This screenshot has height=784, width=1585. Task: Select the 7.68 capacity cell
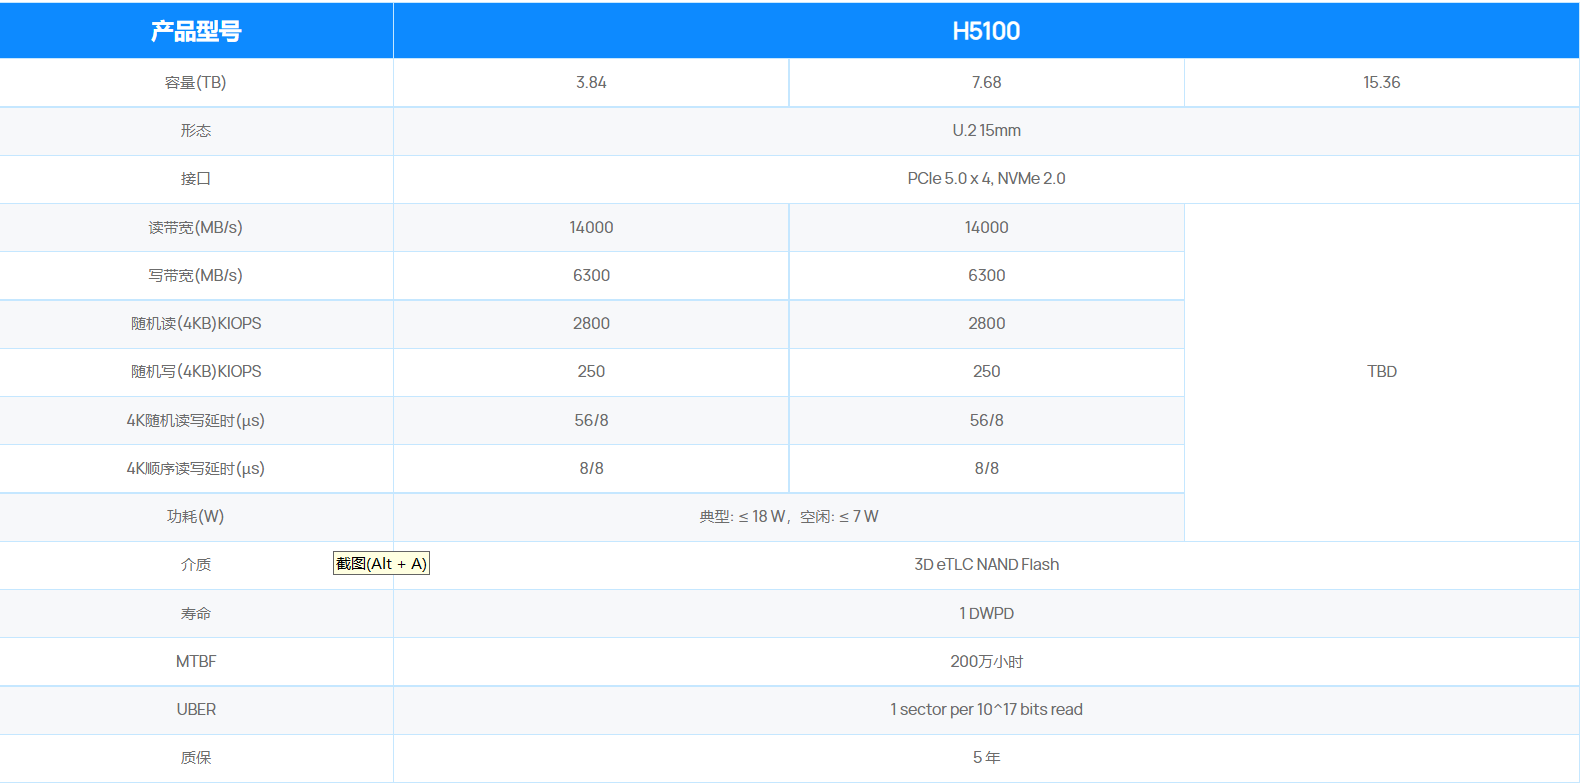(x=986, y=83)
